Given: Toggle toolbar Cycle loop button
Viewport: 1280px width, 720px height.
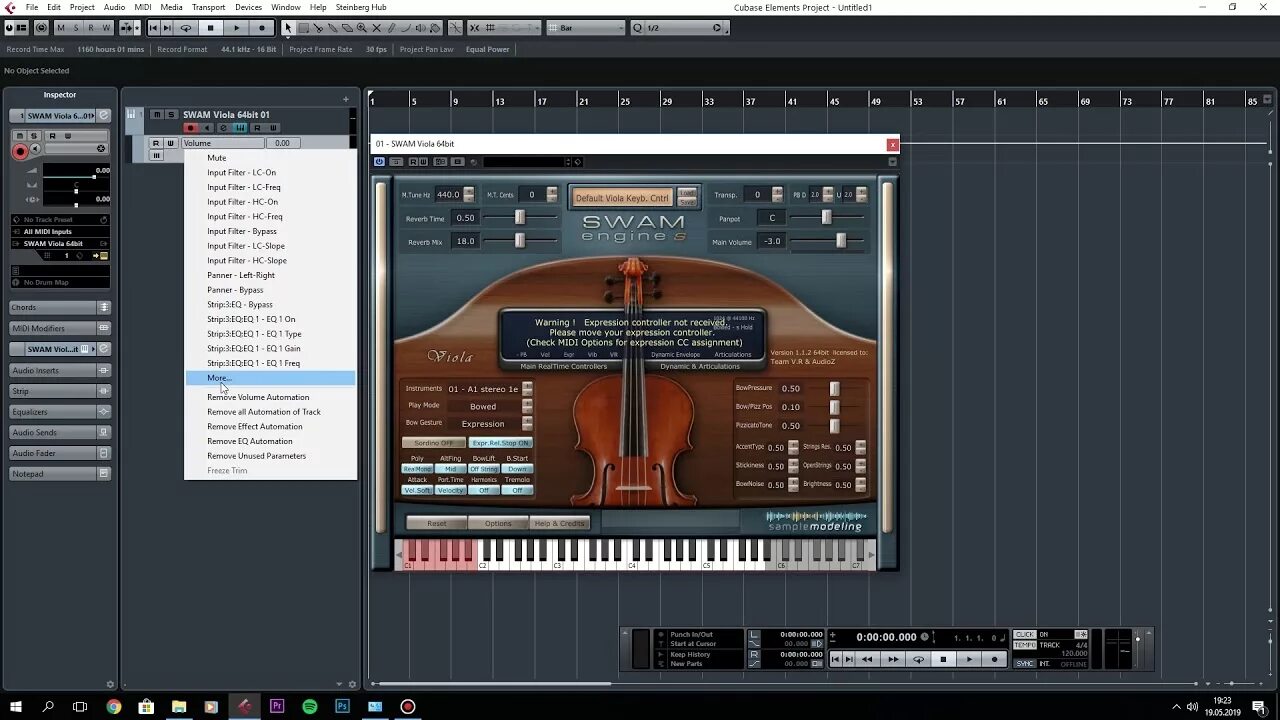Looking at the screenshot, I should click(x=185, y=28).
